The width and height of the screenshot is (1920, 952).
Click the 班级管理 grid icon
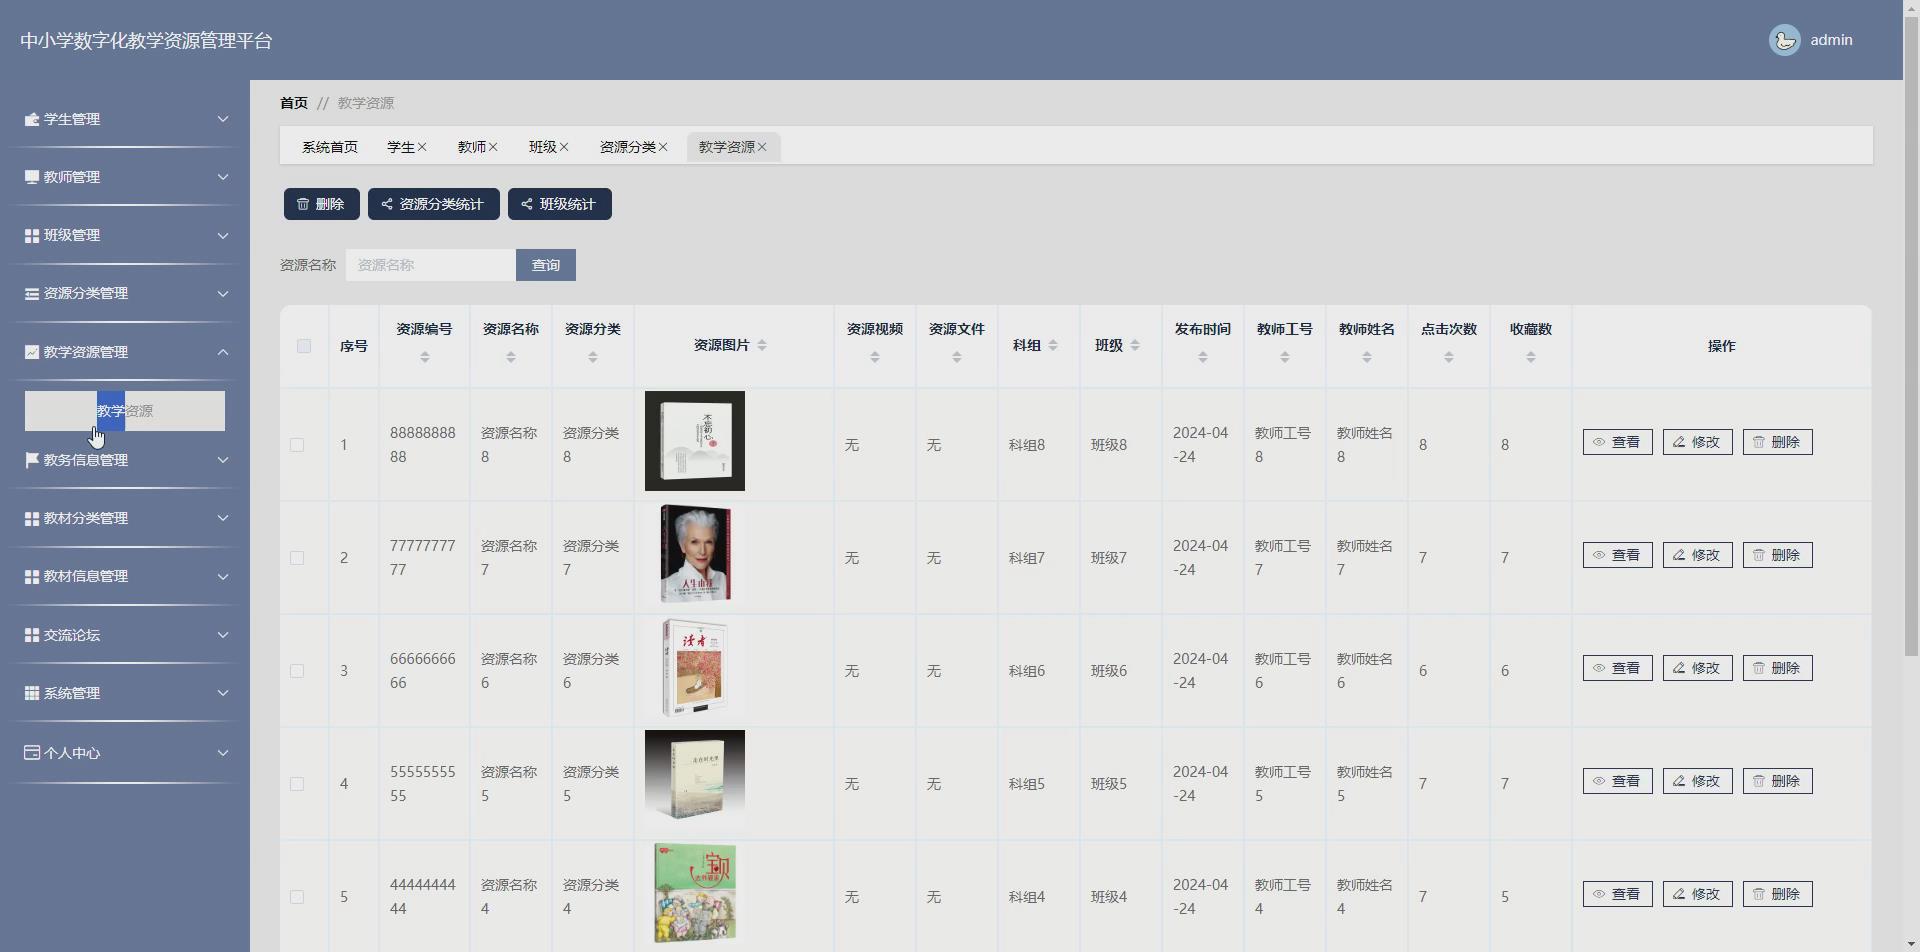pos(32,235)
